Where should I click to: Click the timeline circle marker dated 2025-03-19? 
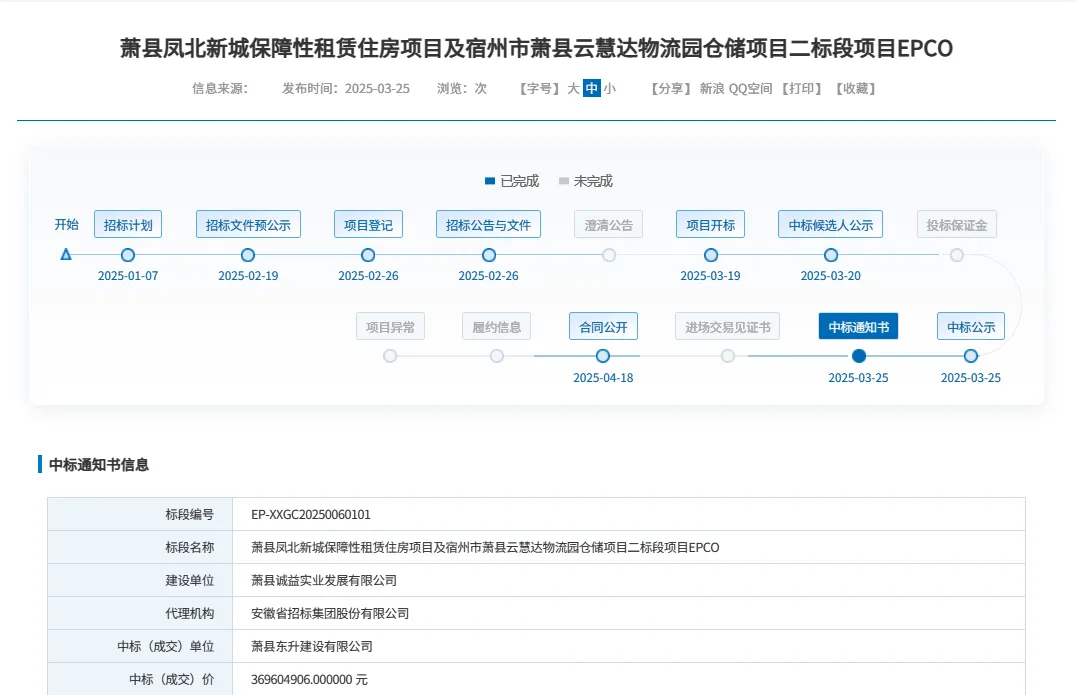711,255
